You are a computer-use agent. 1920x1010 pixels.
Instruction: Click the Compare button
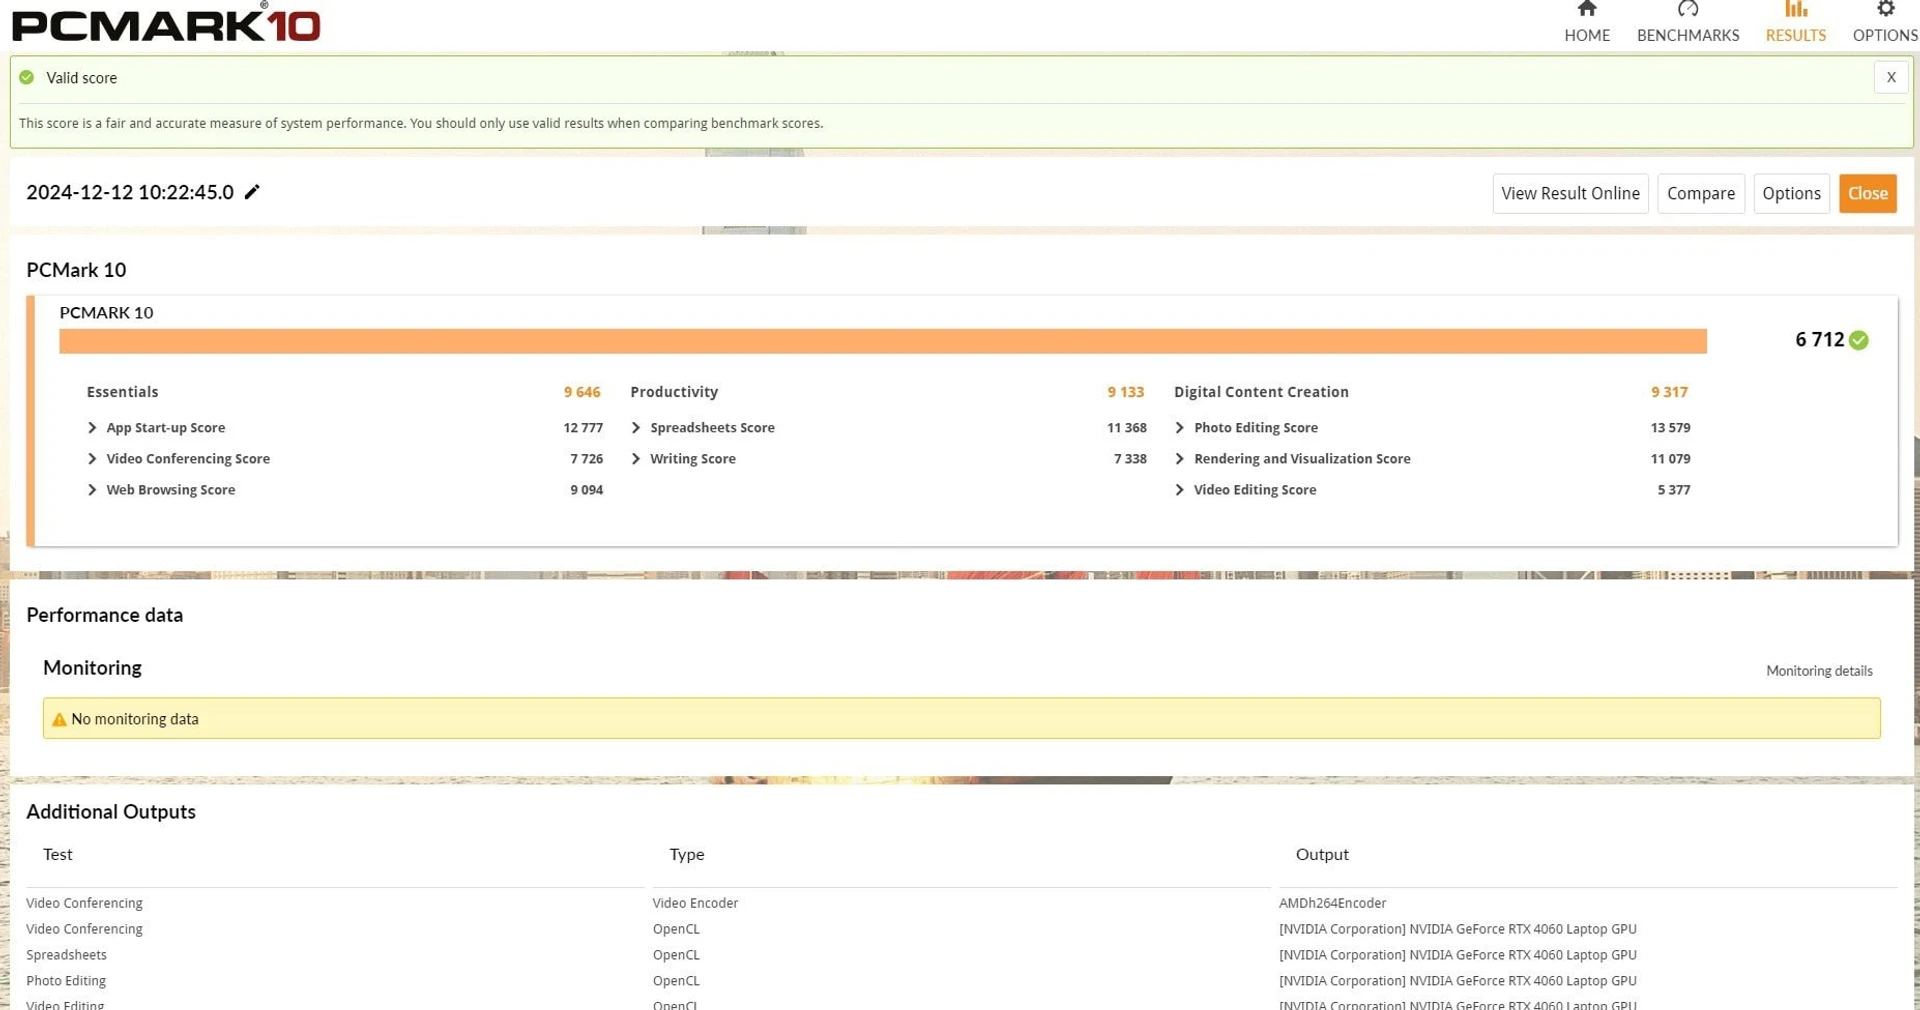point(1701,194)
